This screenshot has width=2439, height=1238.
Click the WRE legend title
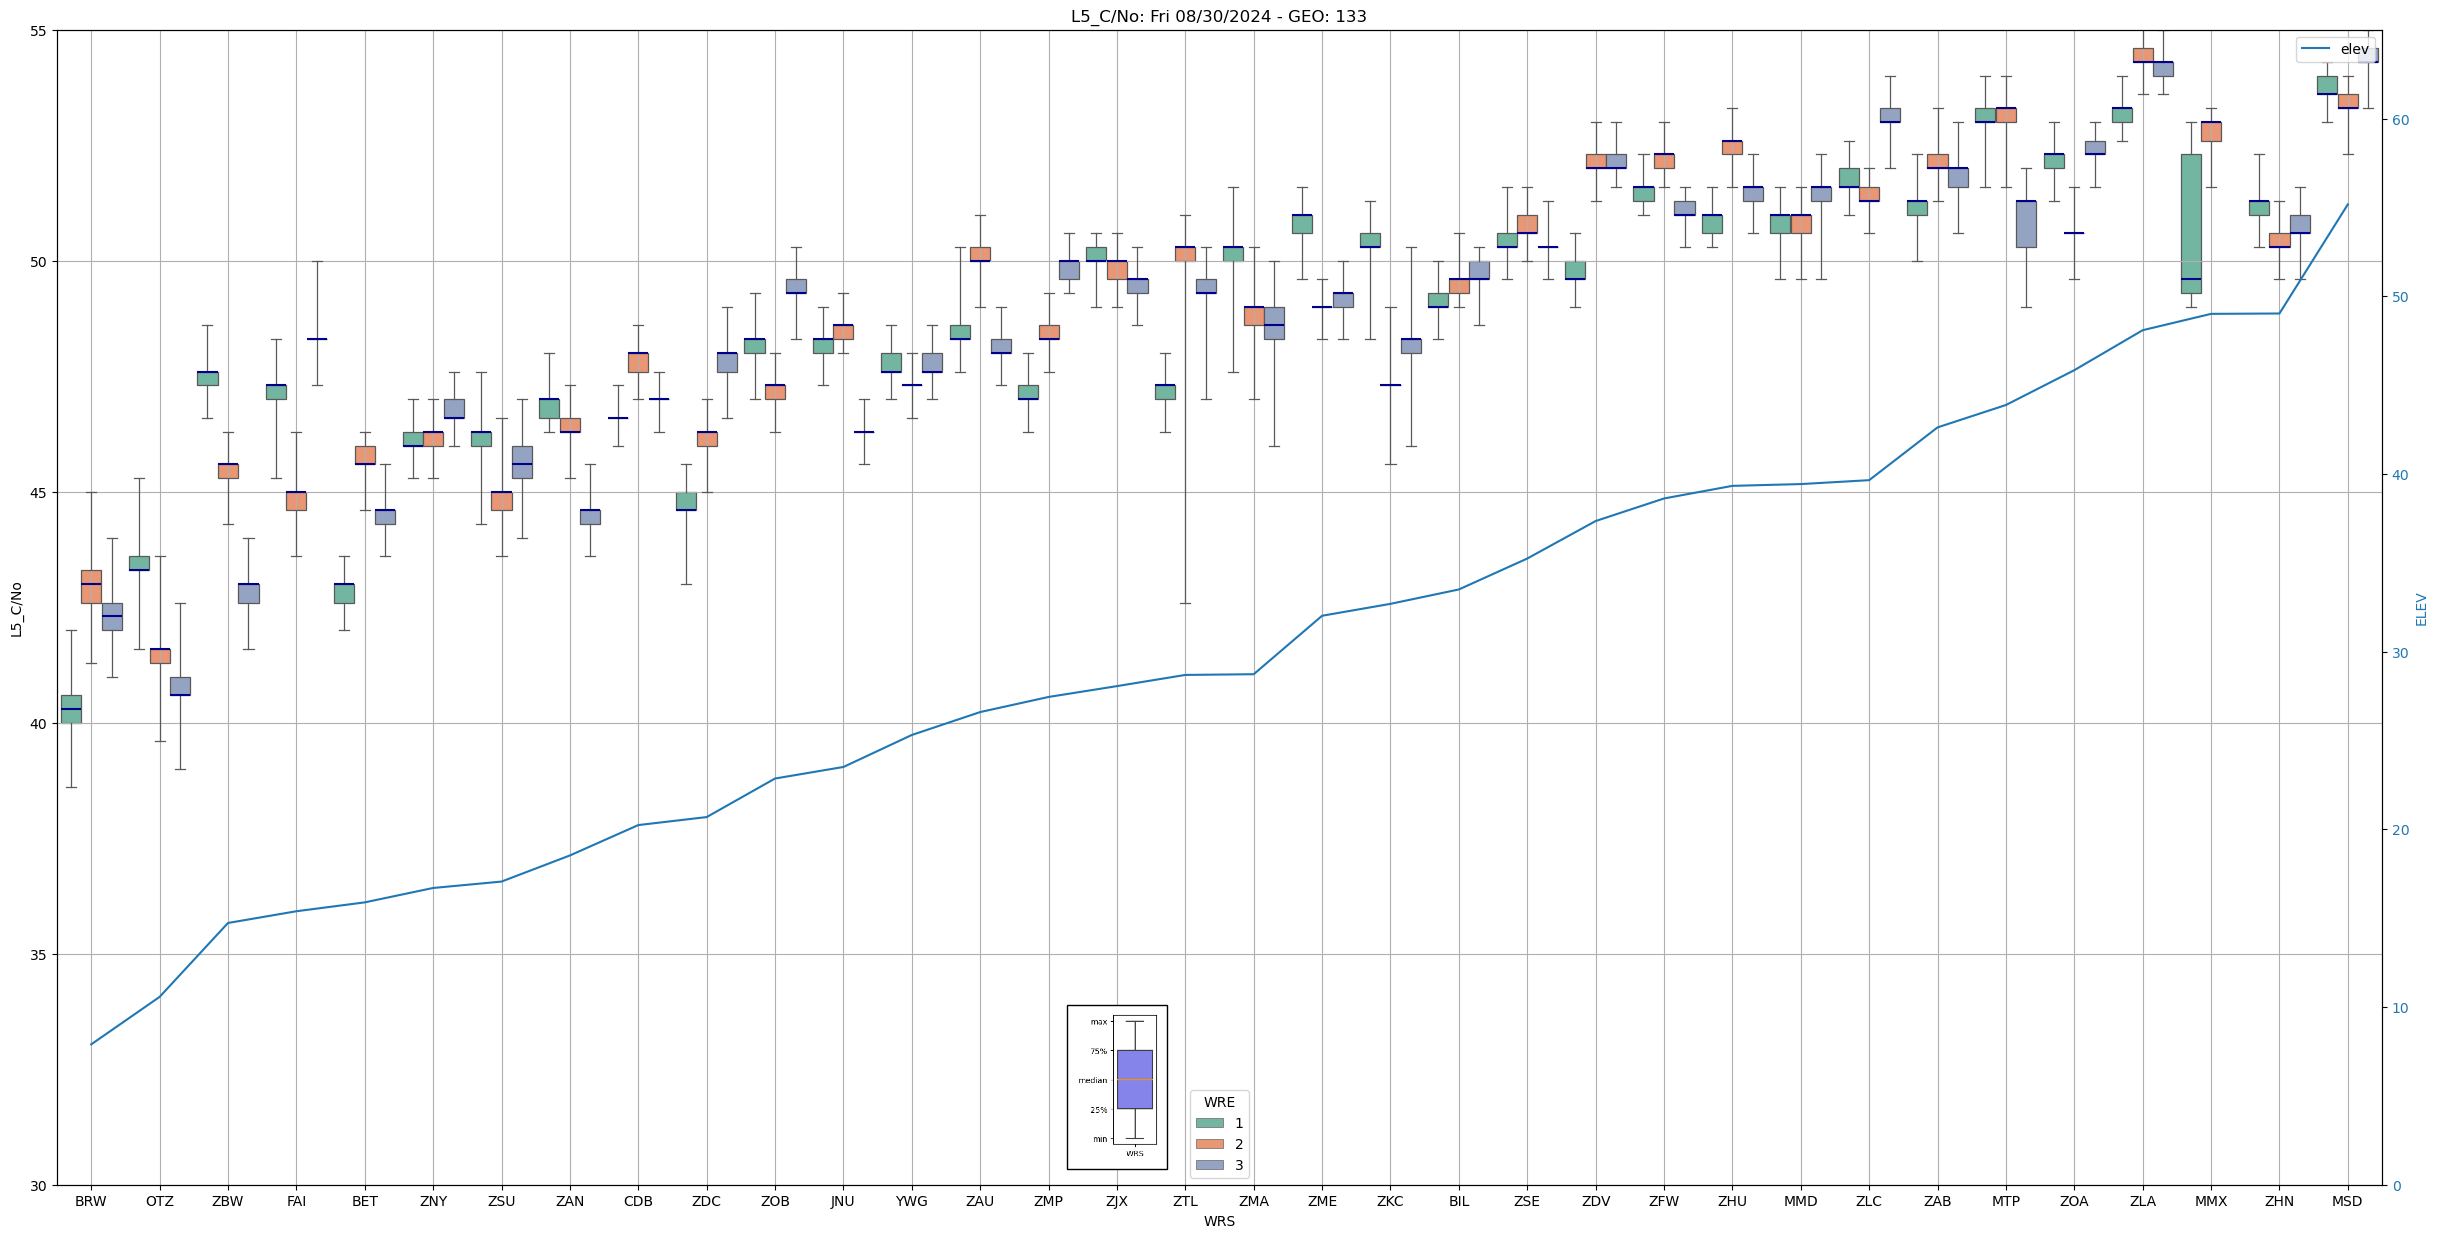click(x=1219, y=1102)
